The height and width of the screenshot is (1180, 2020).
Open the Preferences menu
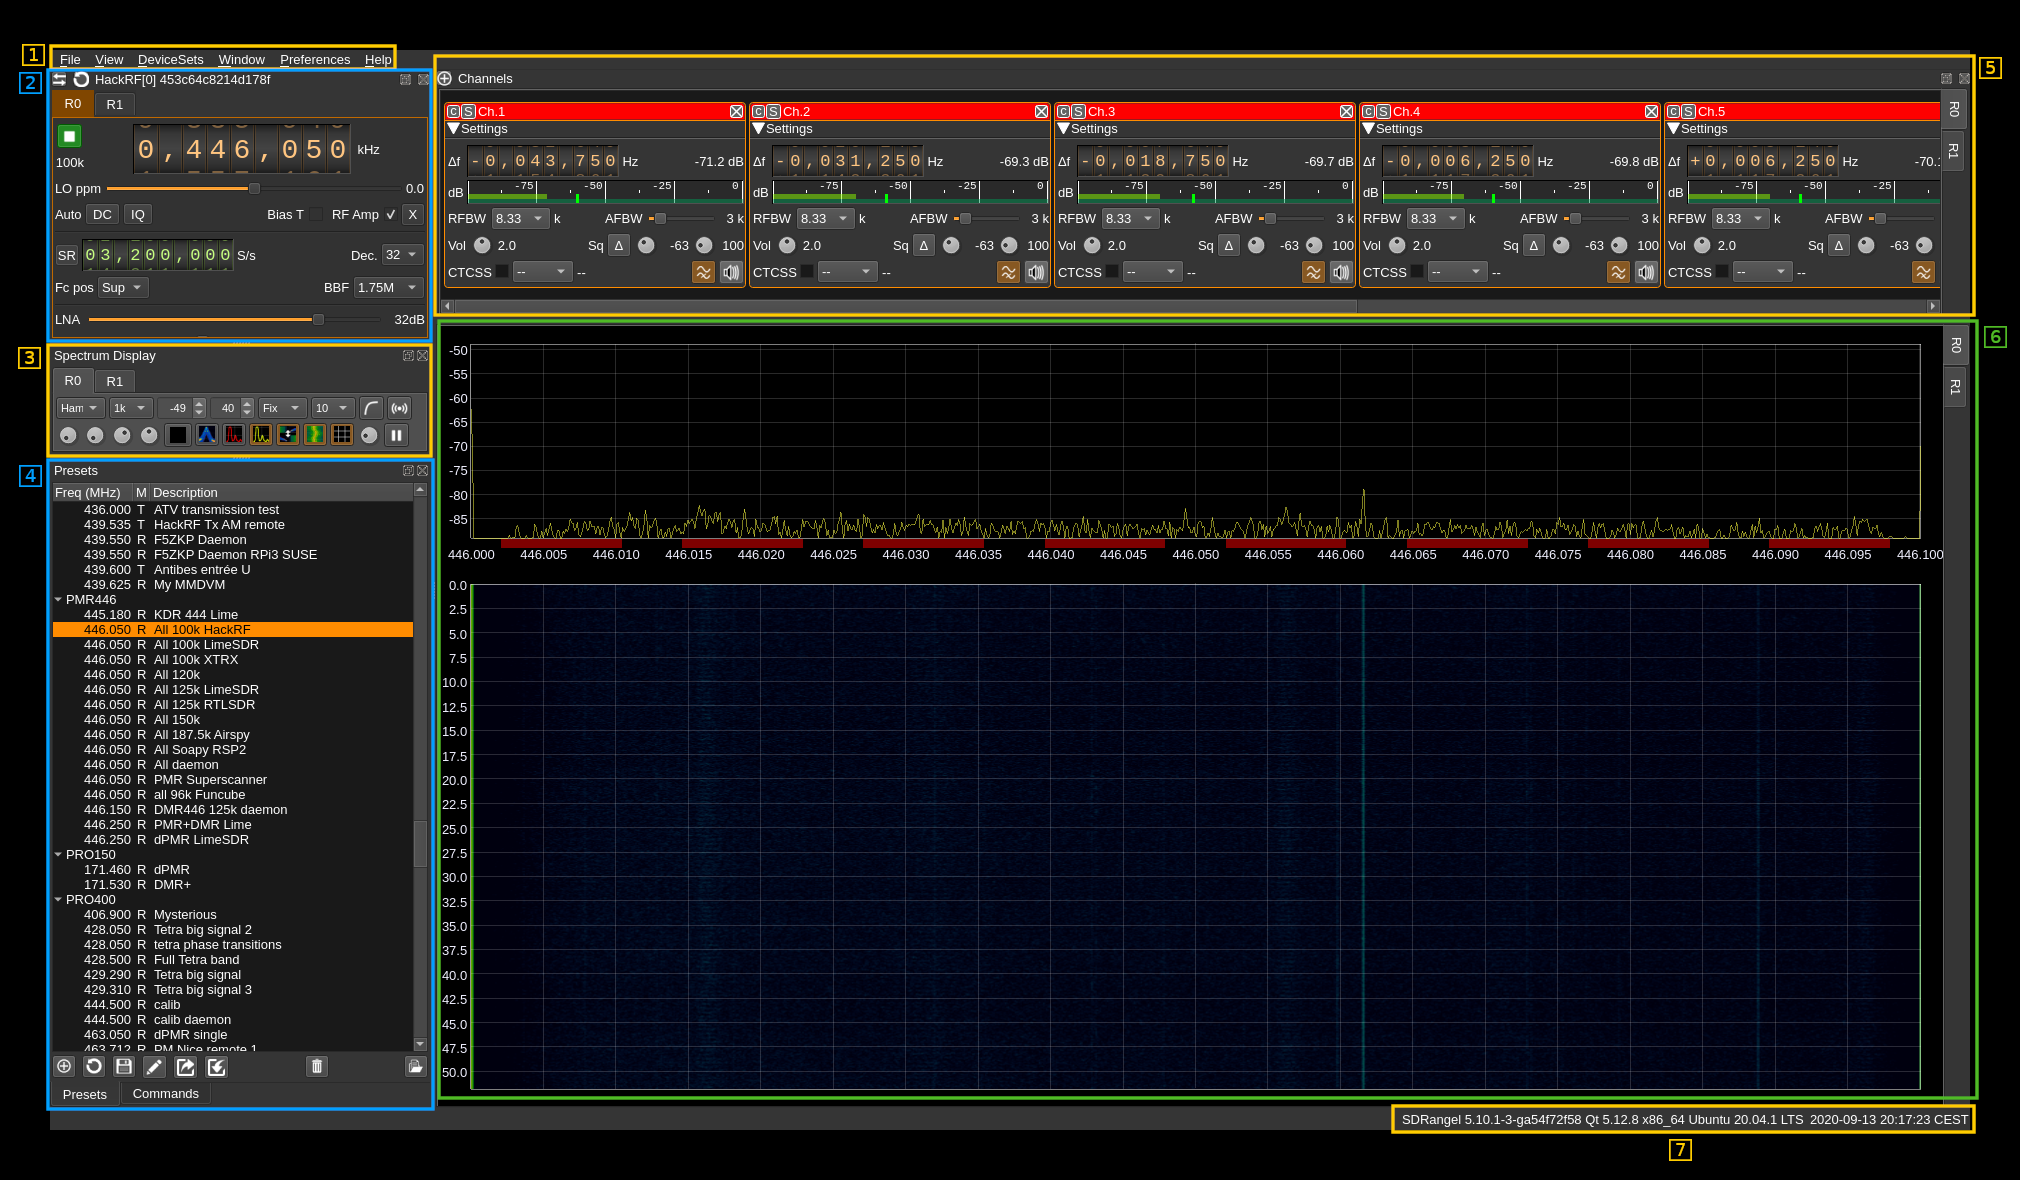[314, 59]
